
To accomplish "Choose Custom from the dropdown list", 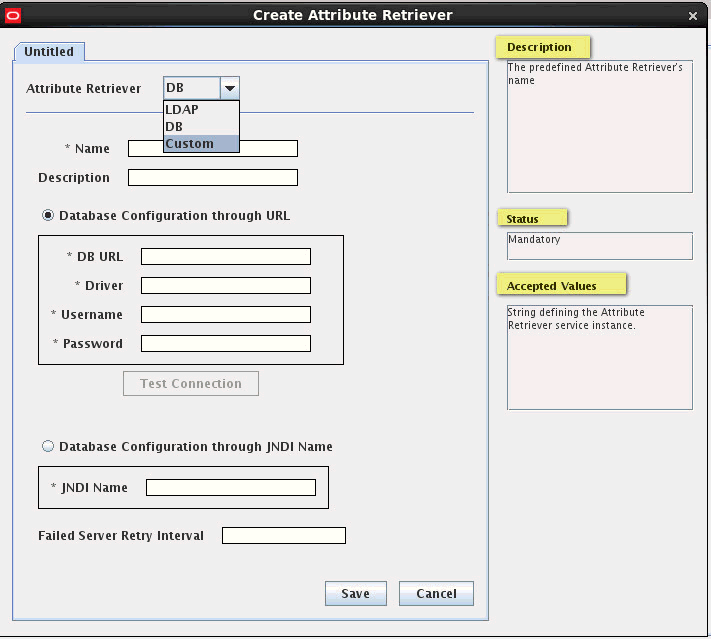I will (201, 143).
